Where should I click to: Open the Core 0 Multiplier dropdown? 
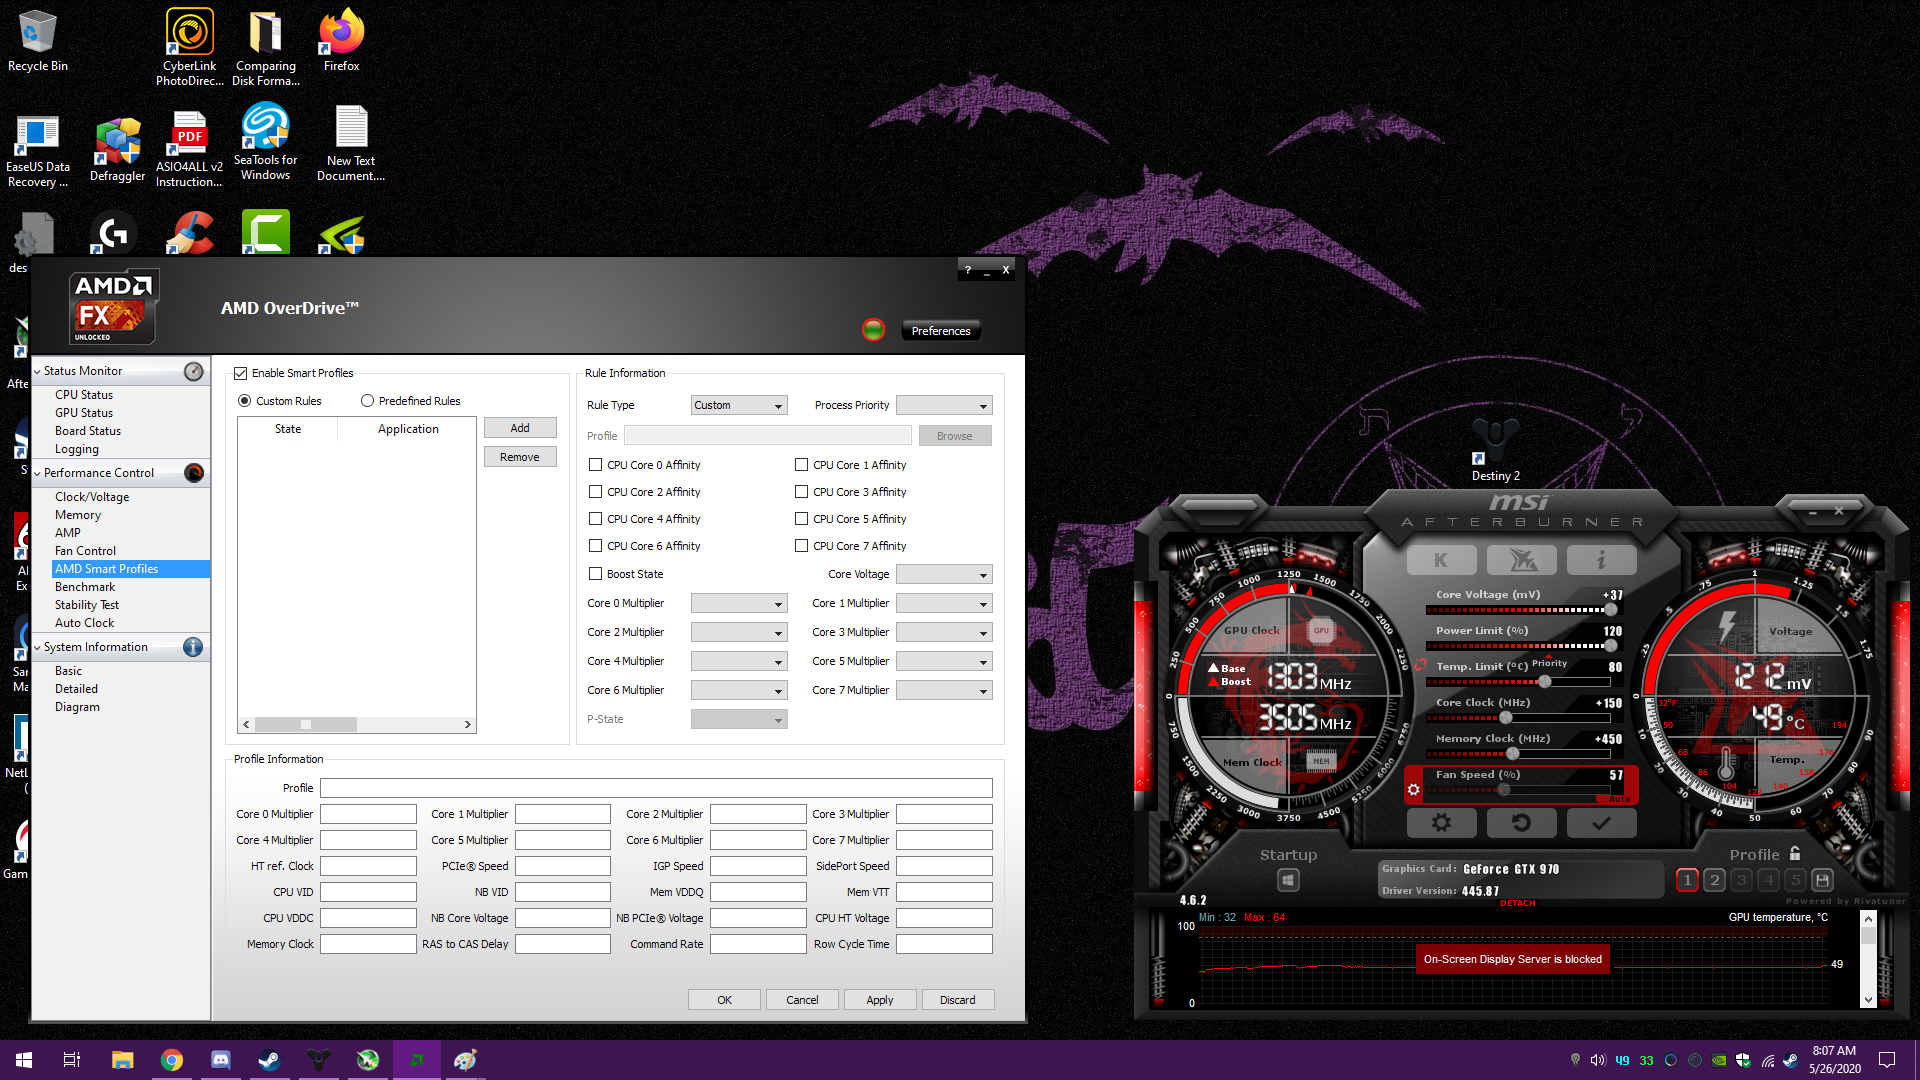[x=739, y=603]
